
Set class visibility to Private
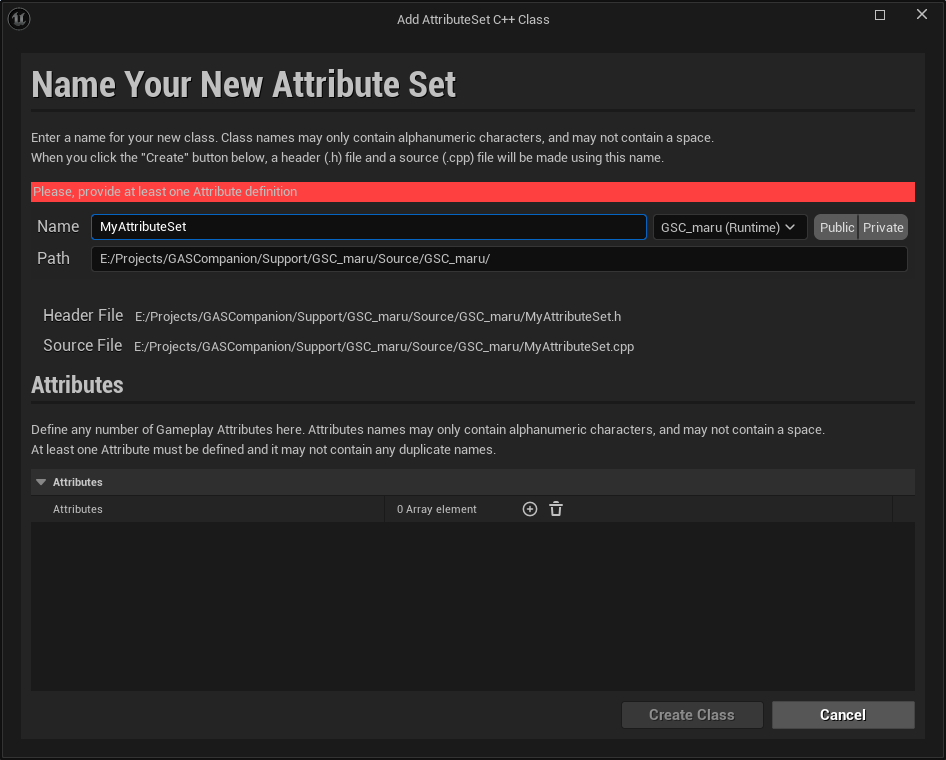click(x=883, y=227)
